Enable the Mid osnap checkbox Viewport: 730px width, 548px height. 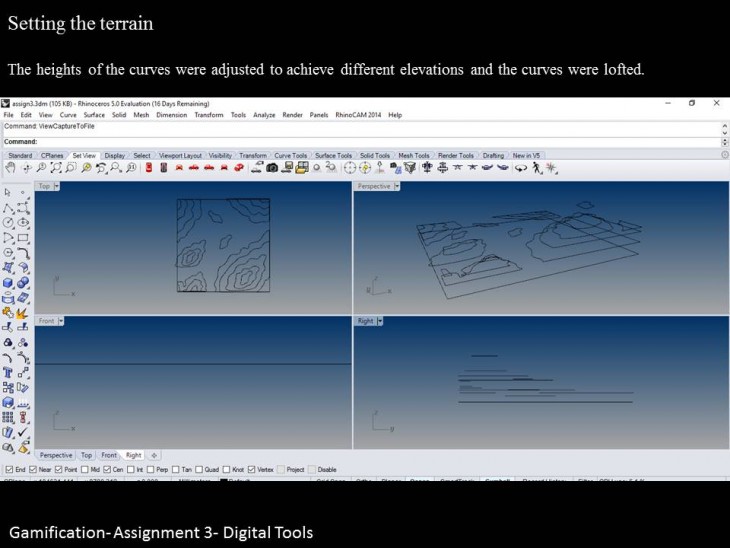(84, 469)
